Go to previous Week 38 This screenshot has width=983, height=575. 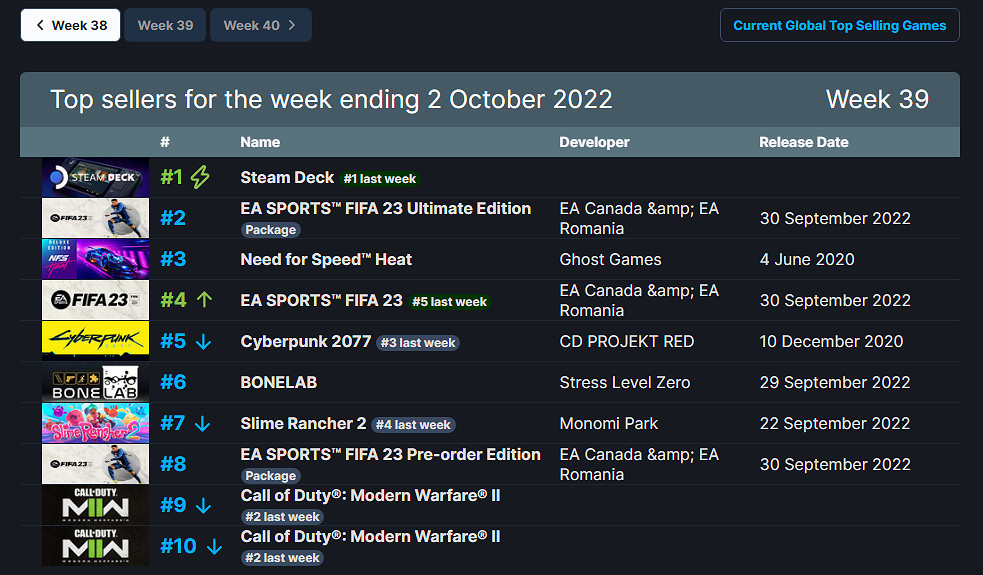coord(71,25)
